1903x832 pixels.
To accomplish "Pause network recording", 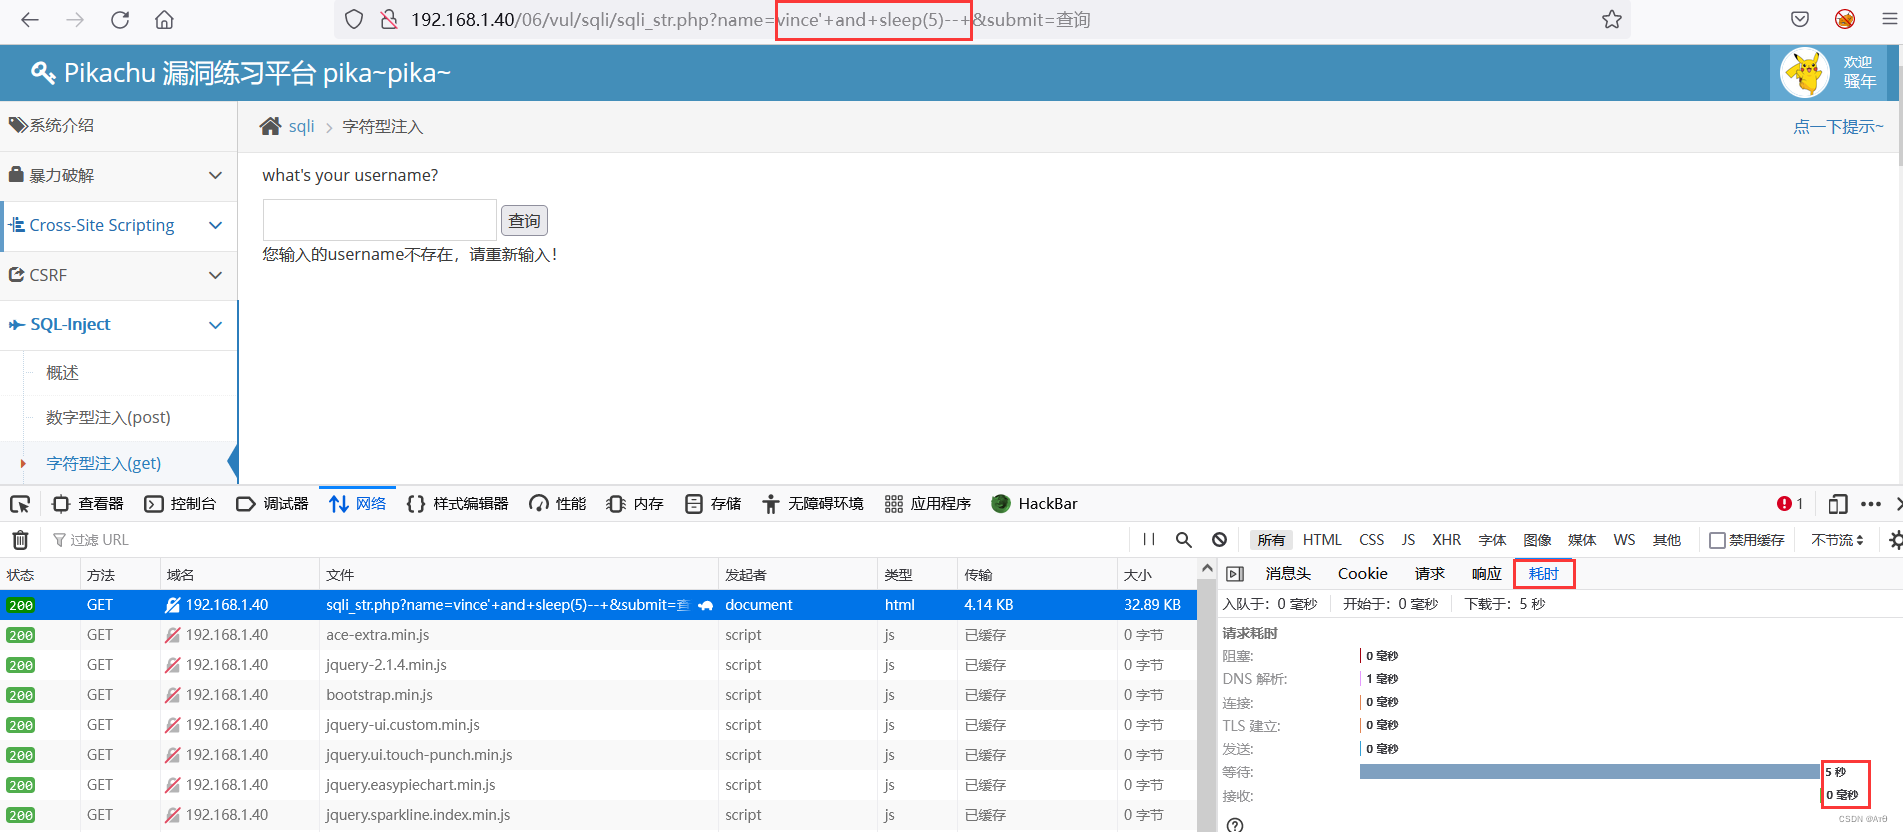I will (1149, 540).
